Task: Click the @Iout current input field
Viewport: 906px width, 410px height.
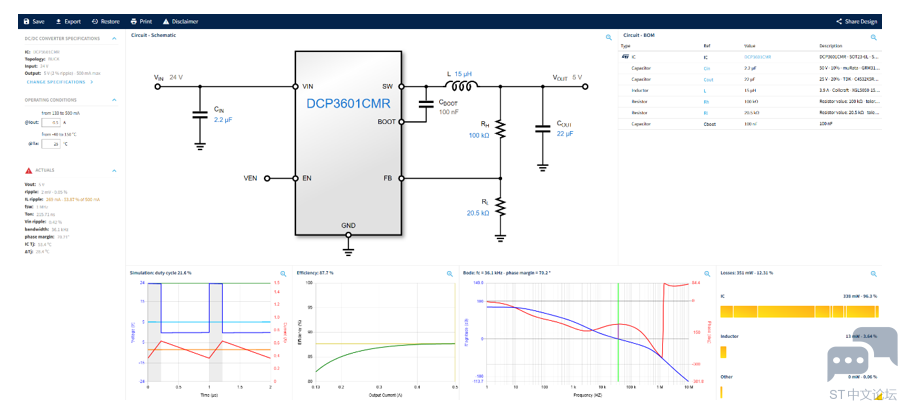Action: pyautogui.click(x=56, y=123)
